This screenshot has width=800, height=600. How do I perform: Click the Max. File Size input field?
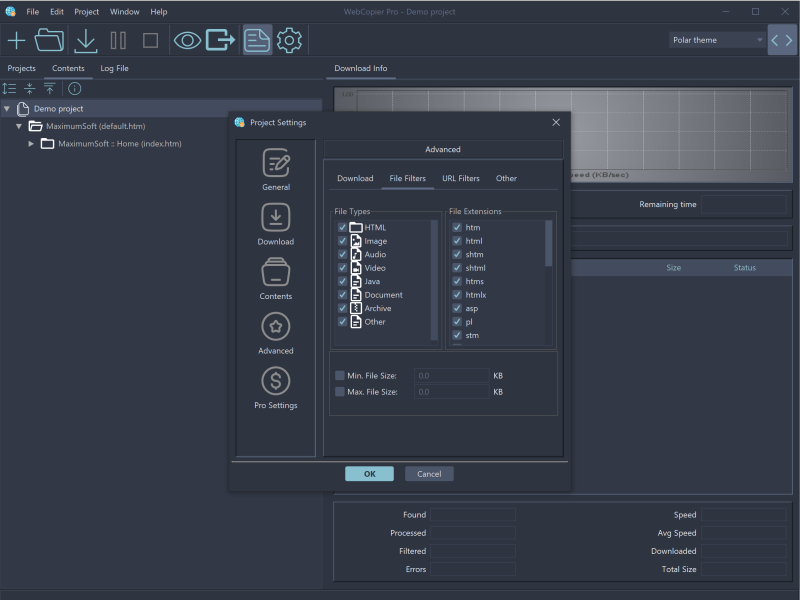pos(452,392)
